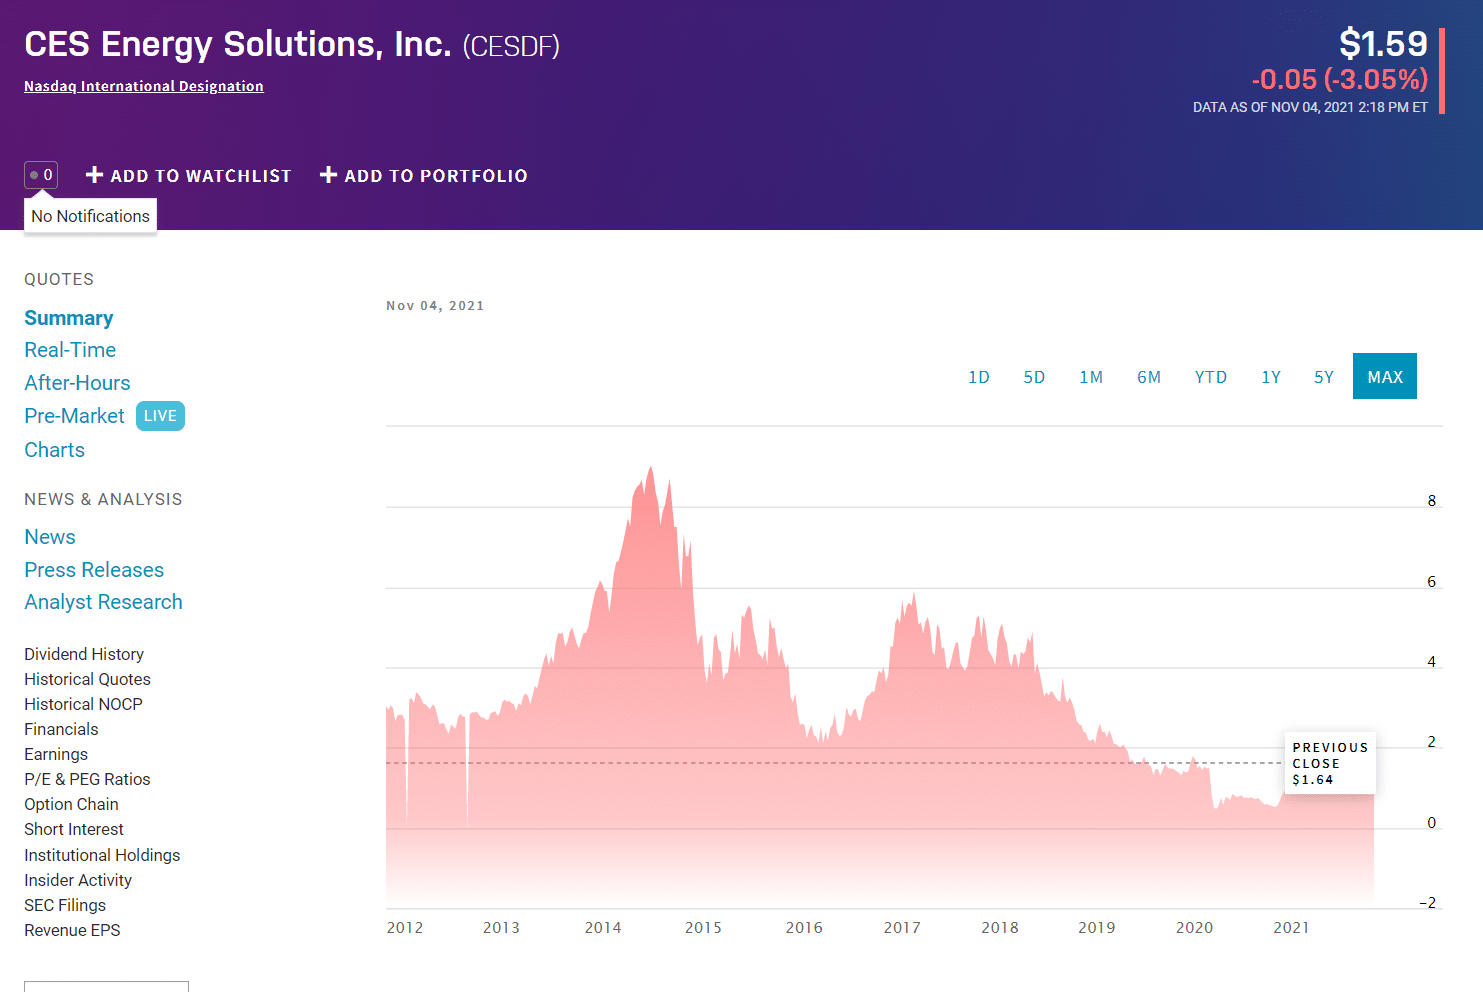Open Press Releases section
The height and width of the screenshot is (992, 1483).
[94, 570]
